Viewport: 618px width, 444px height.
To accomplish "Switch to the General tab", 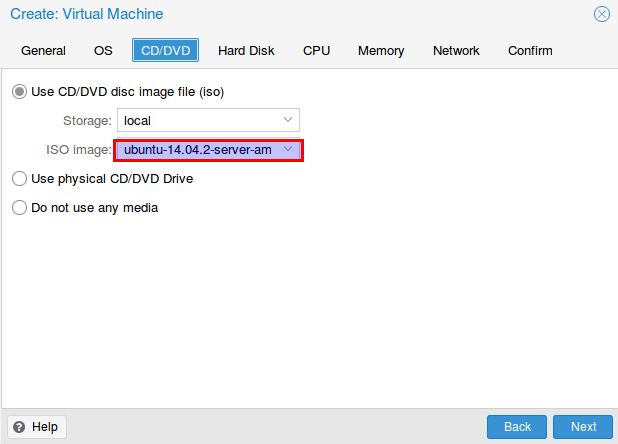I will (x=43, y=50).
